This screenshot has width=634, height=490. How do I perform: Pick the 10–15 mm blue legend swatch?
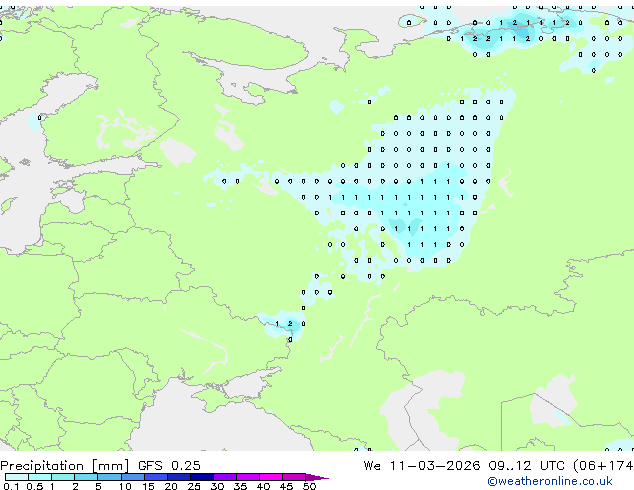(x=132, y=477)
